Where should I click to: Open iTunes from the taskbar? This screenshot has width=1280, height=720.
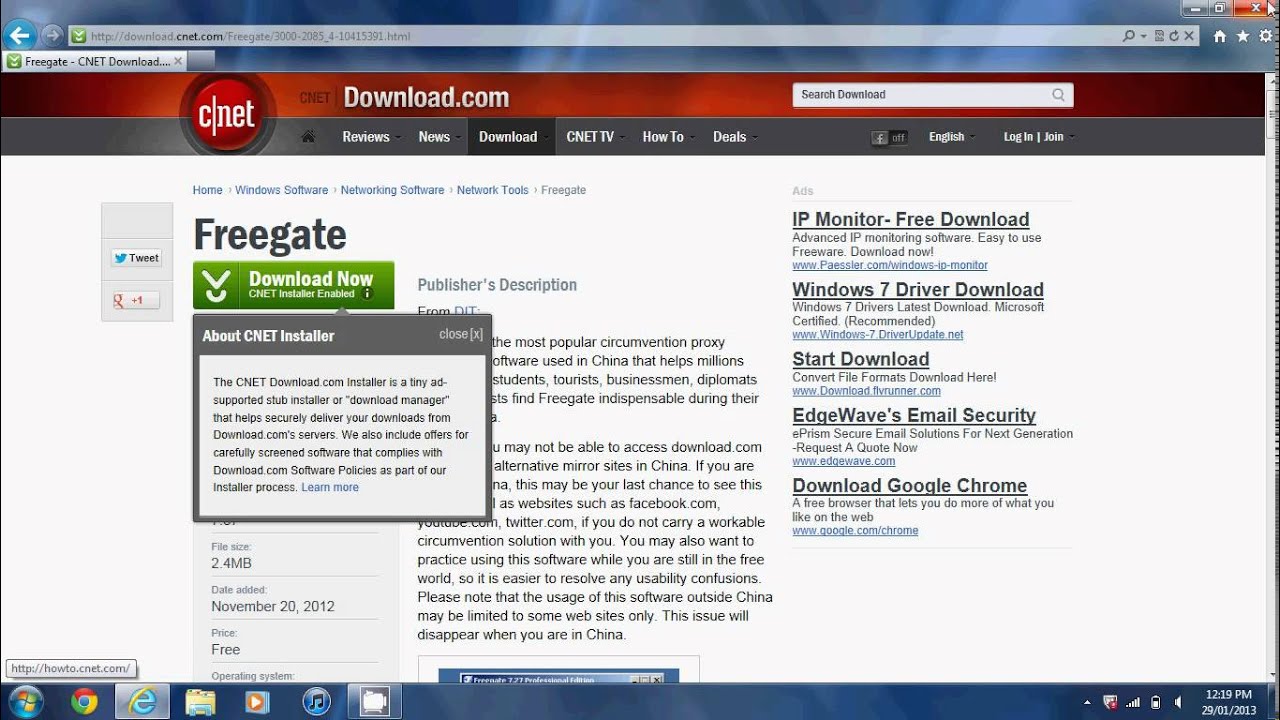pos(316,702)
